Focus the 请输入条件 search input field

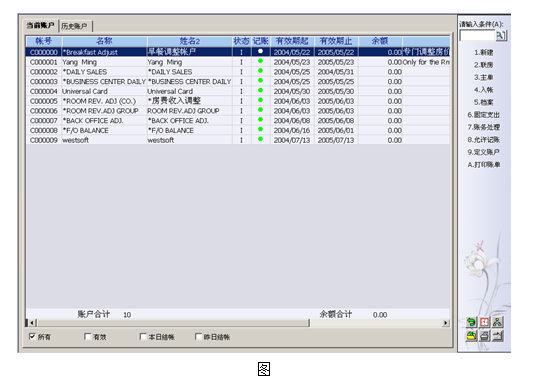pos(477,35)
